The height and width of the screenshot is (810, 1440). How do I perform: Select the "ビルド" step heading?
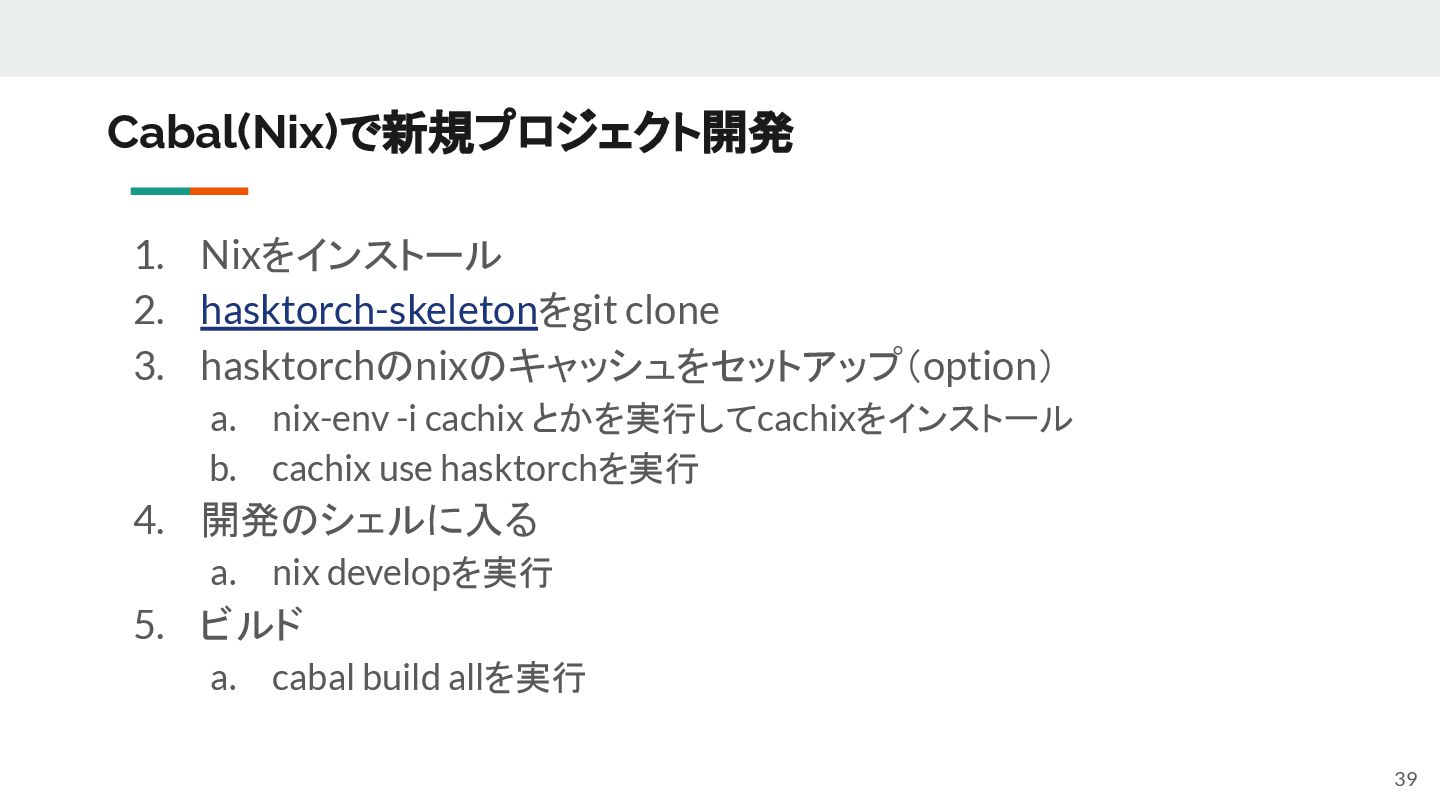251,626
